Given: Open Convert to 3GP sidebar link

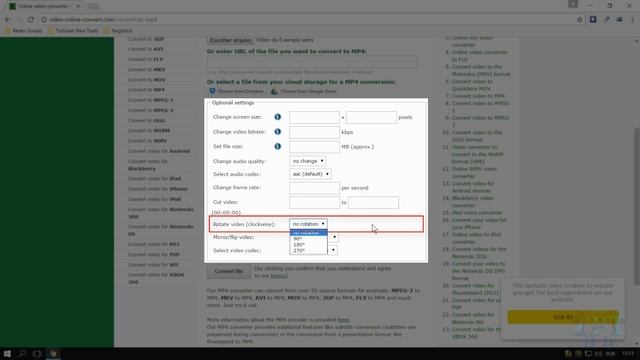Looking at the screenshot, I should click(146, 39).
